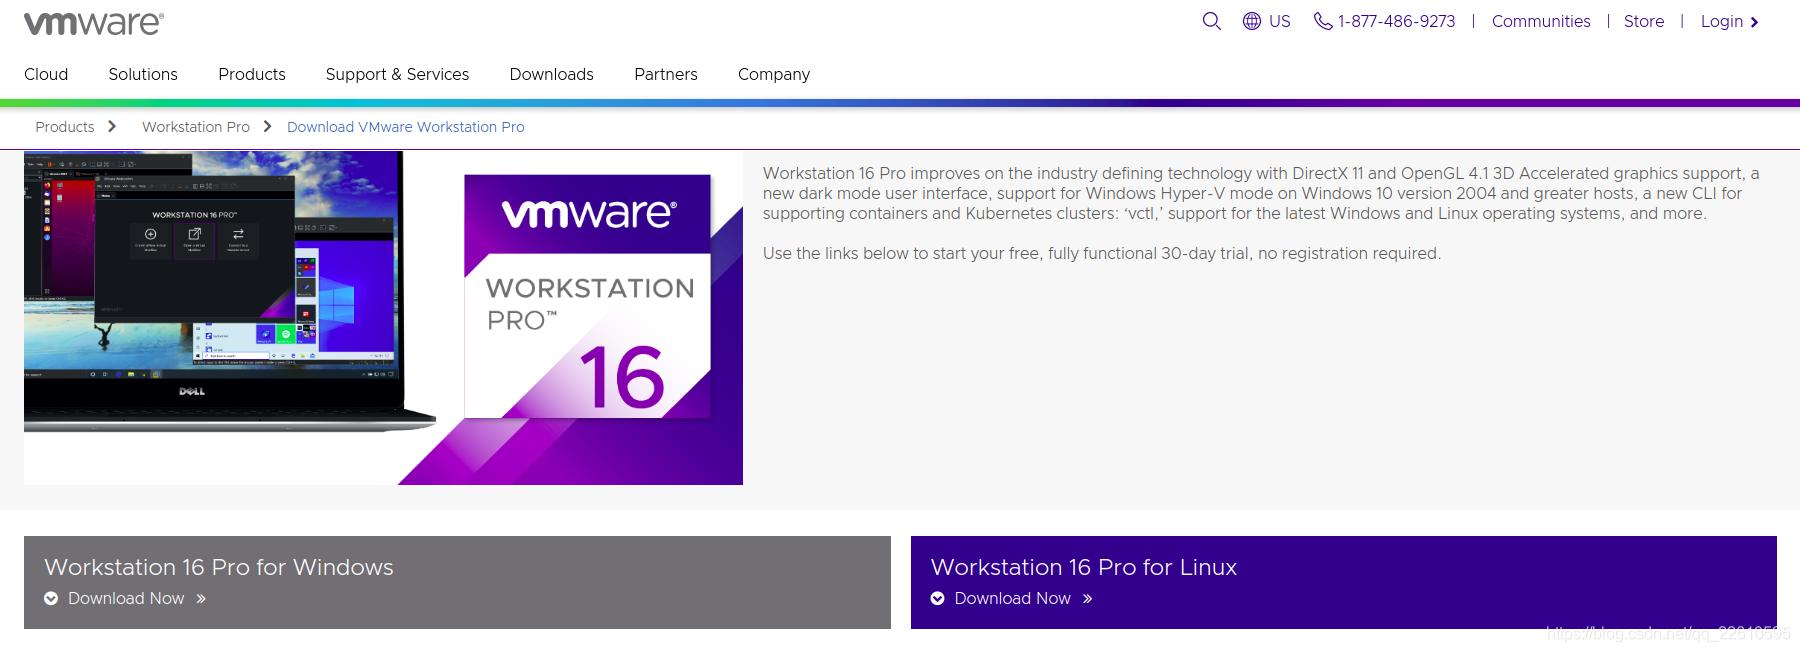Open the Communities link

coord(1541,21)
